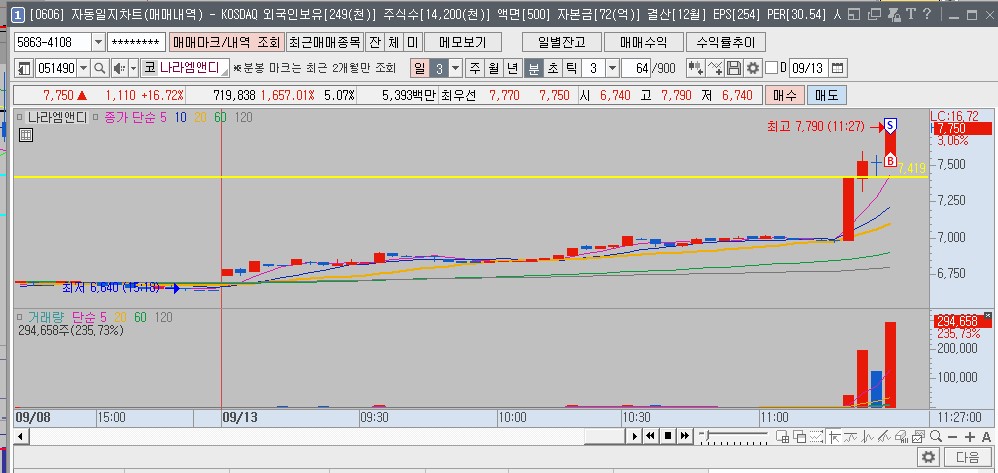
Task: Open the stock list panel icon left of 051490
Action: tap(24, 68)
